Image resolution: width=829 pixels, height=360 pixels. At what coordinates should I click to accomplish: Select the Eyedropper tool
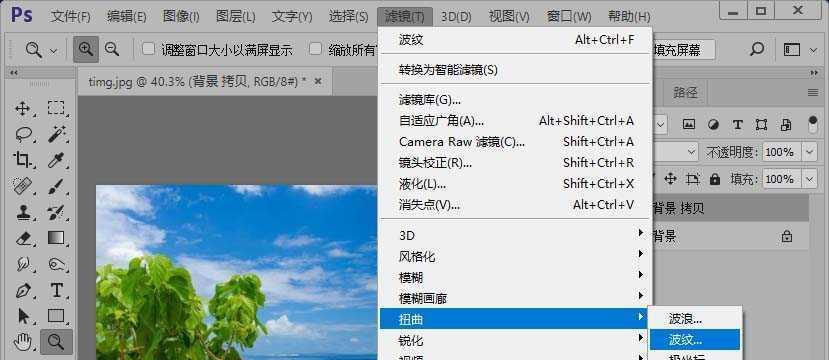pos(56,160)
